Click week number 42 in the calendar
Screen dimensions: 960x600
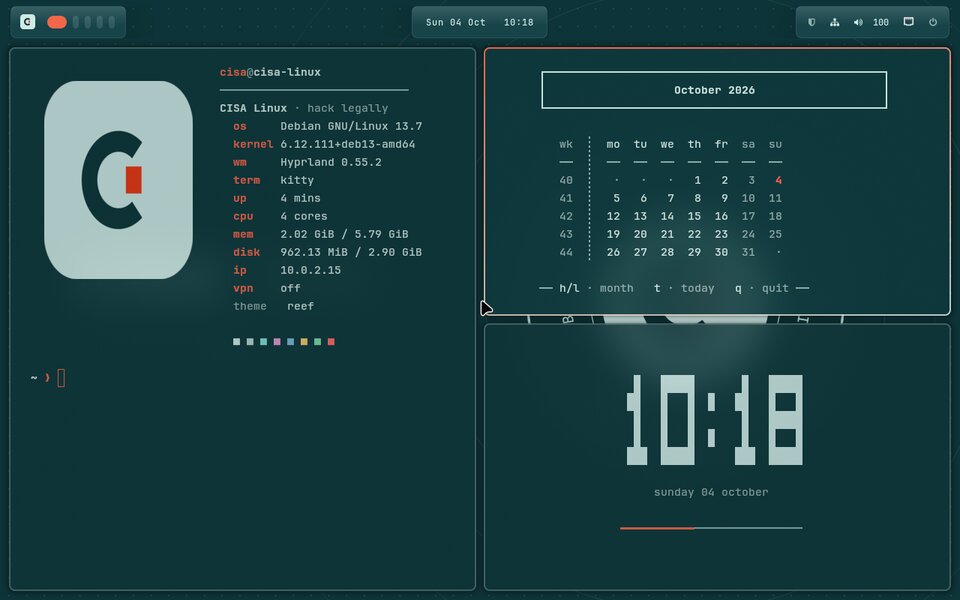pos(566,216)
